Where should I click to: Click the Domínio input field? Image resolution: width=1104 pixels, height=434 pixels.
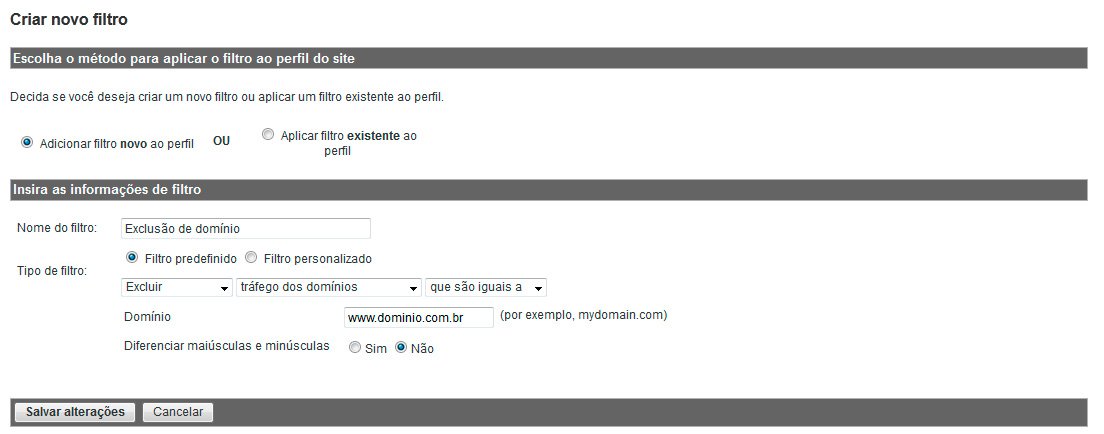pos(418,317)
